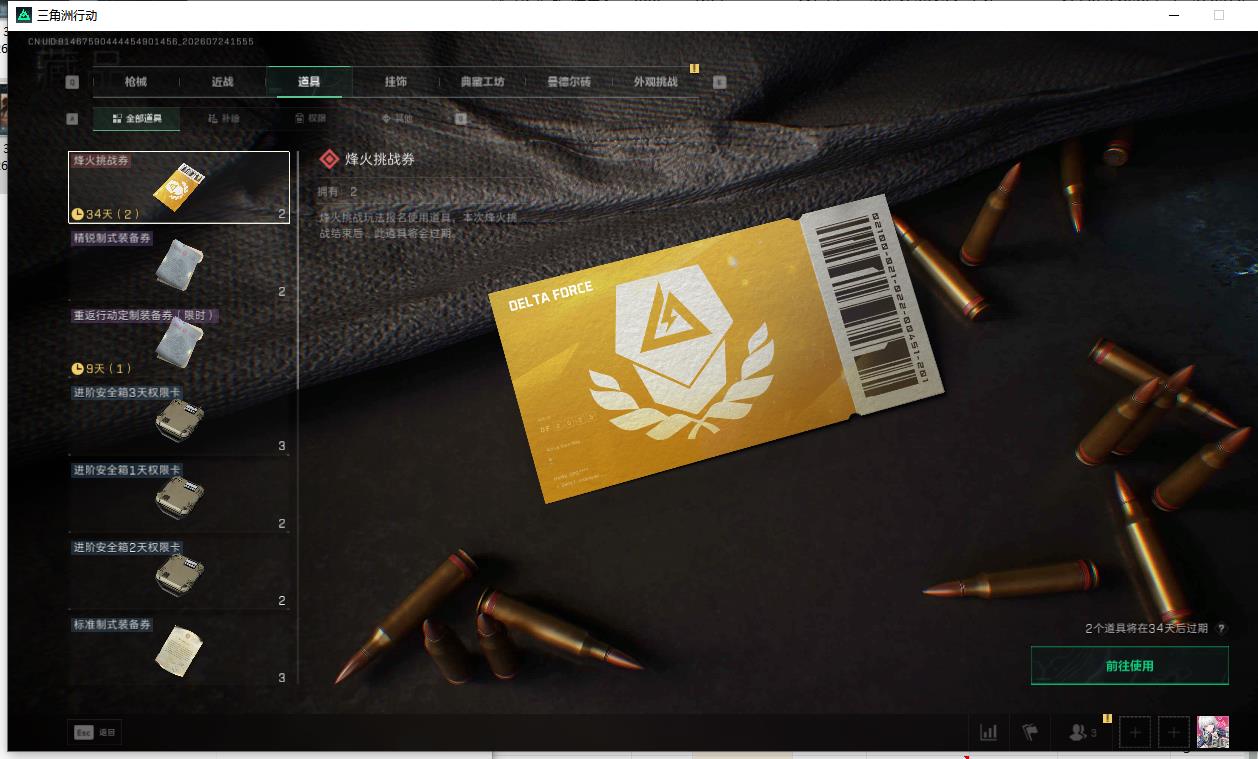Select the 烽火挑战券 item card
This screenshot has width=1258, height=759.
[x=179, y=187]
